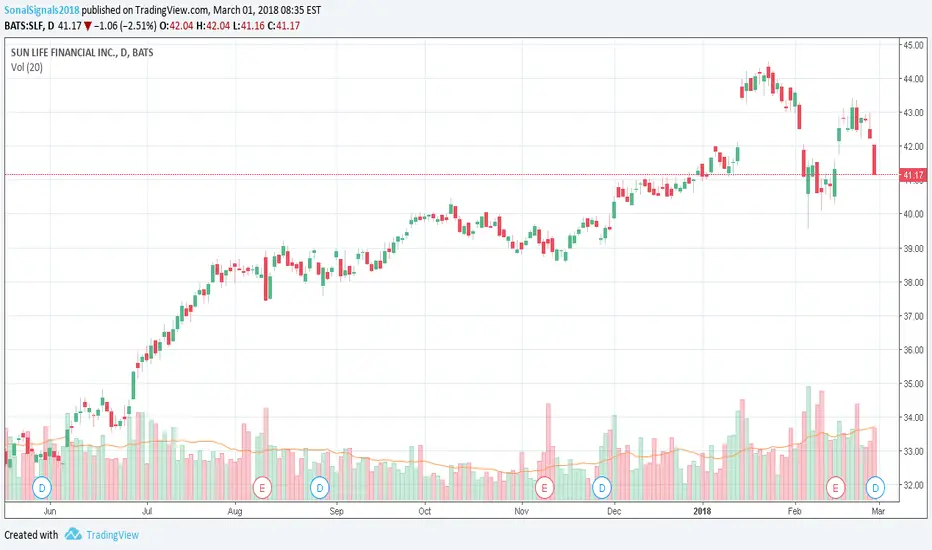The height and width of the screenshot is (550, 932).
Task: Click the SUN LIFE FINANCIAL INC. chart title
Action: [x=82, y=52]
